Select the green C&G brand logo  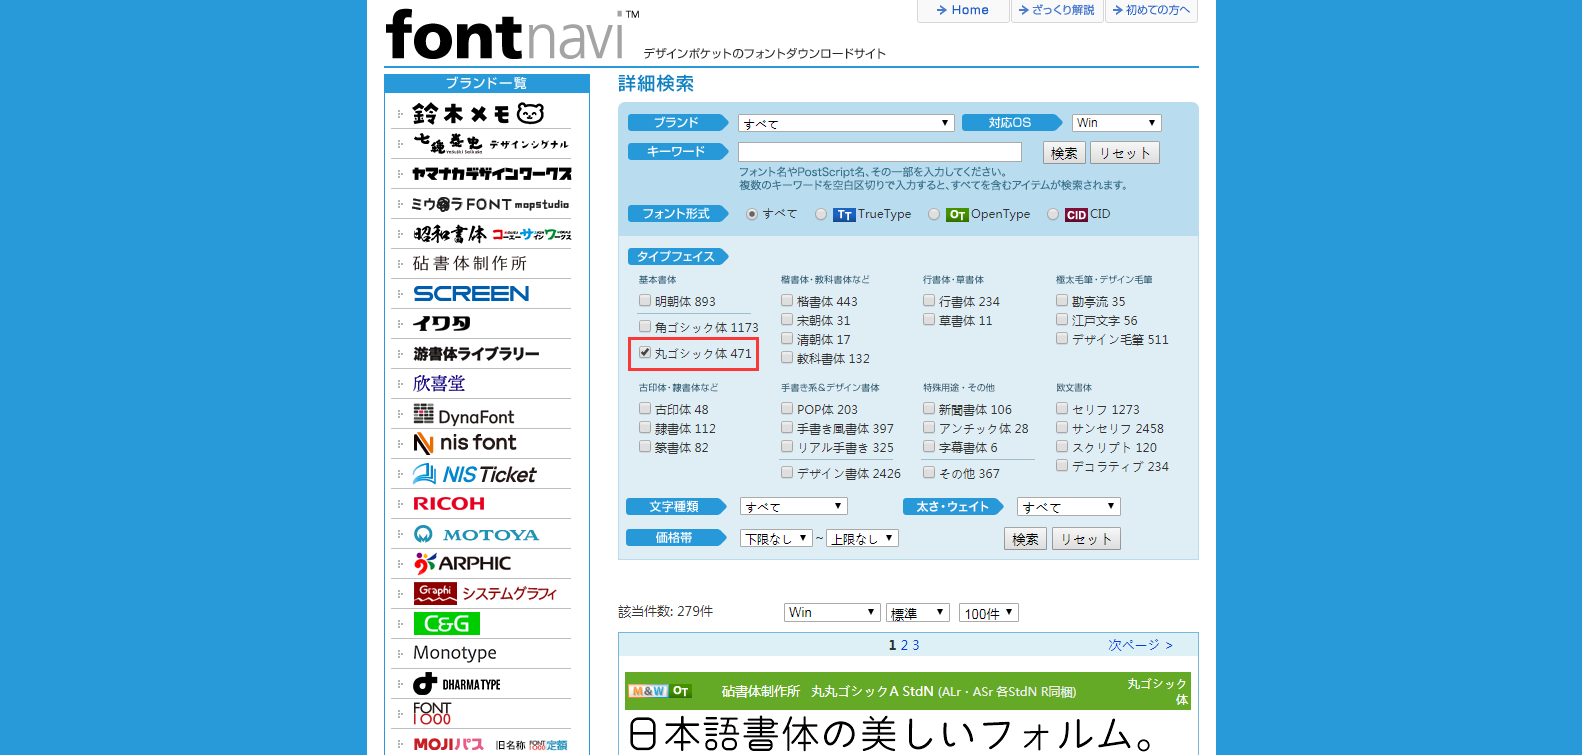coord(446,624)
